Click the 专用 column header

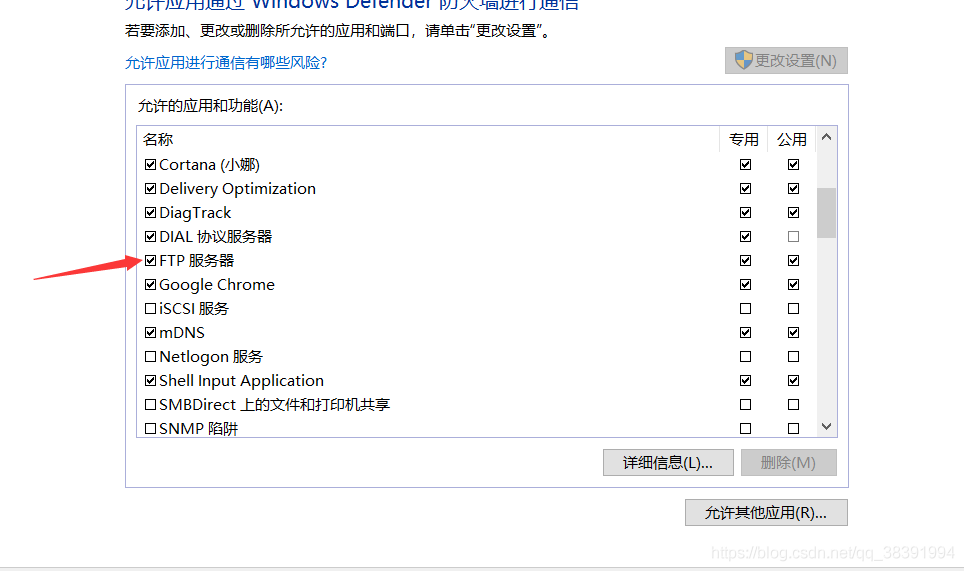point(744,139)
